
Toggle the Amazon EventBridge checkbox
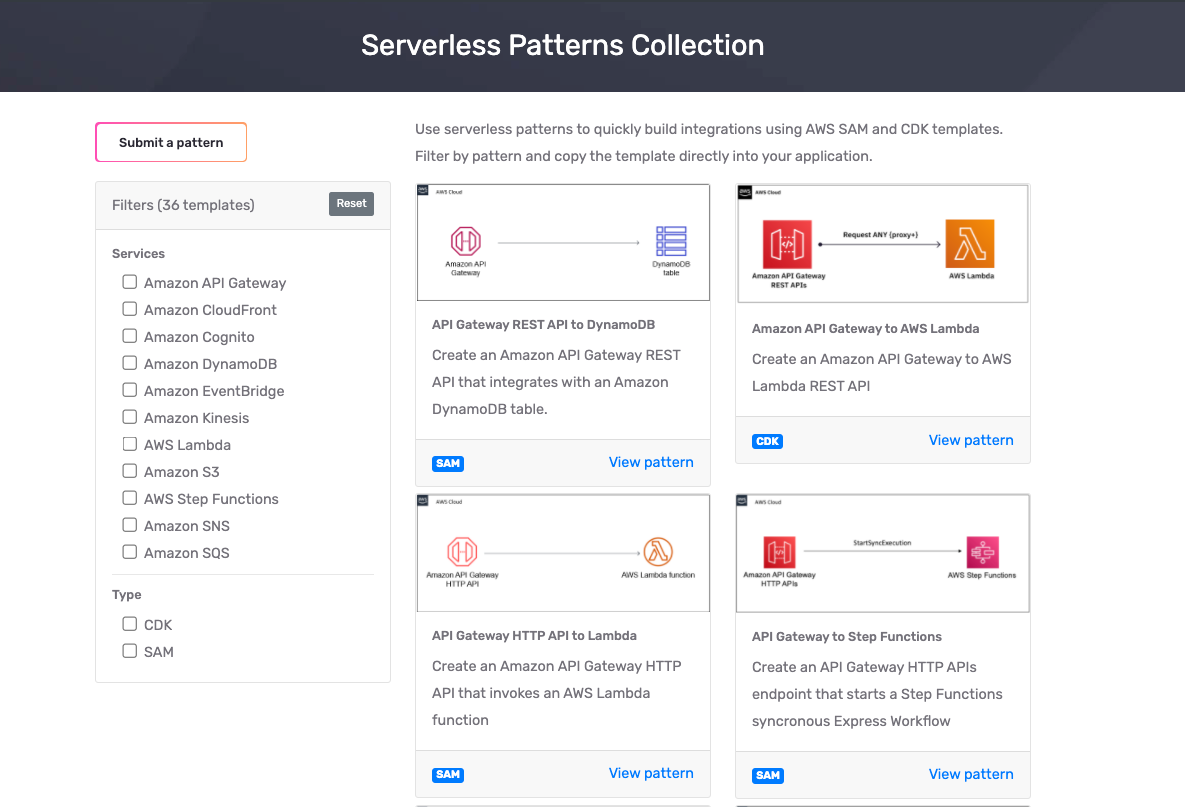pyautogui.click(x=130, y=390)
